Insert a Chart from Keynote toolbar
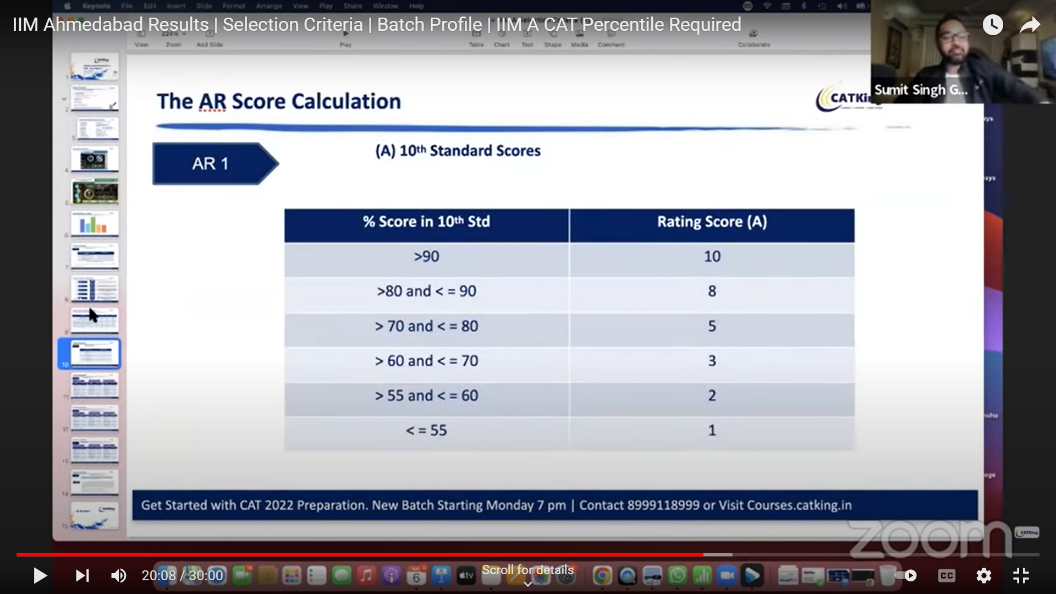This screenshot has height=594, width=1056. pos(502,38)
